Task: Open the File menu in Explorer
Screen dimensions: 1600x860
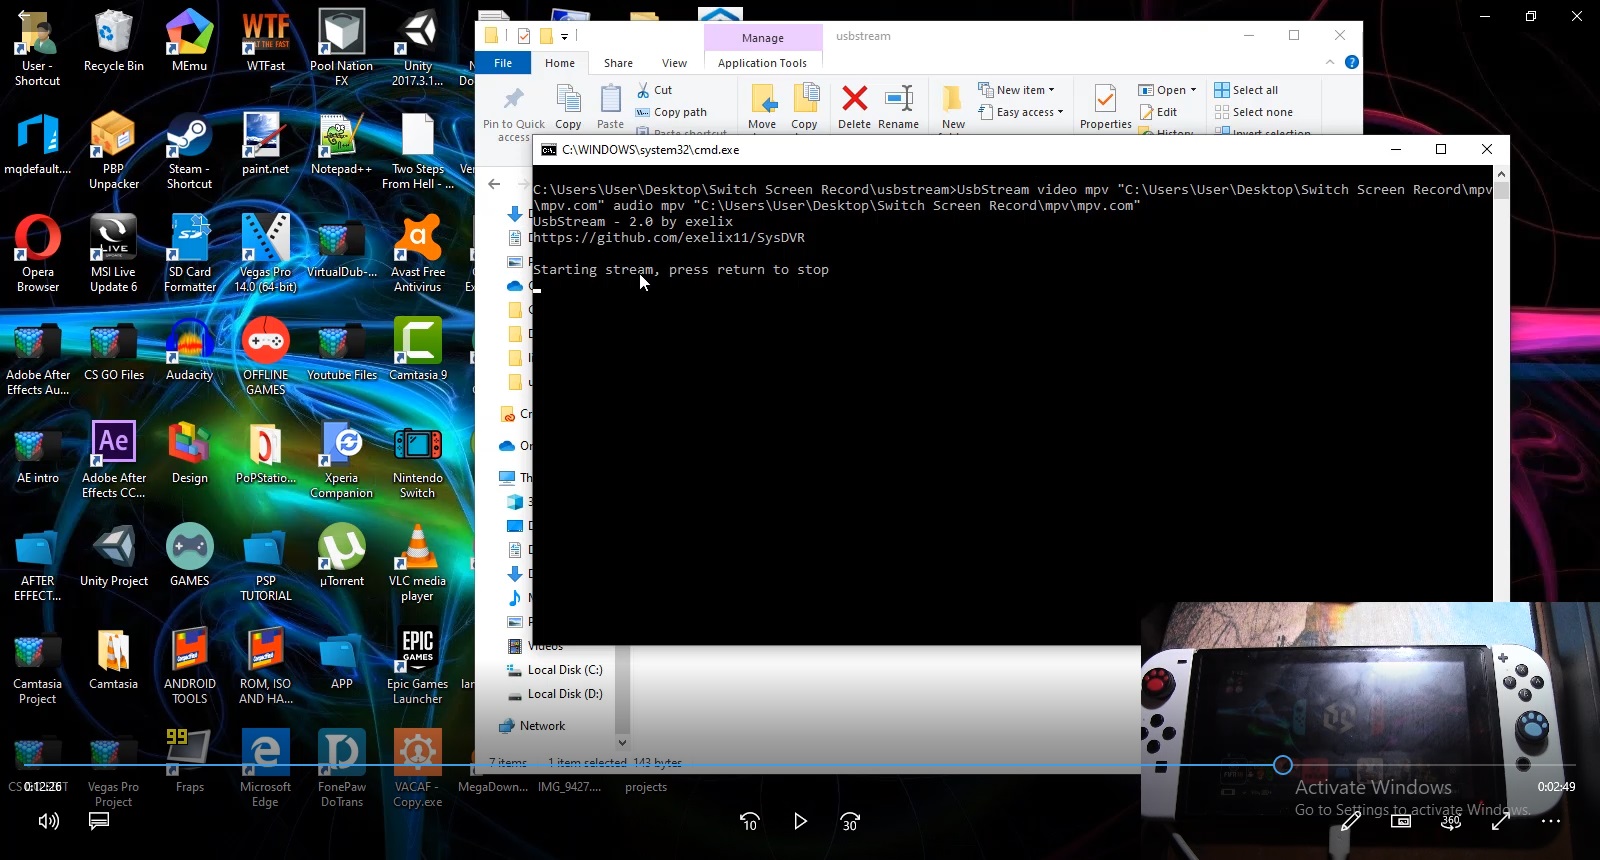Action: pyautogui.click(x=503, y=63)
